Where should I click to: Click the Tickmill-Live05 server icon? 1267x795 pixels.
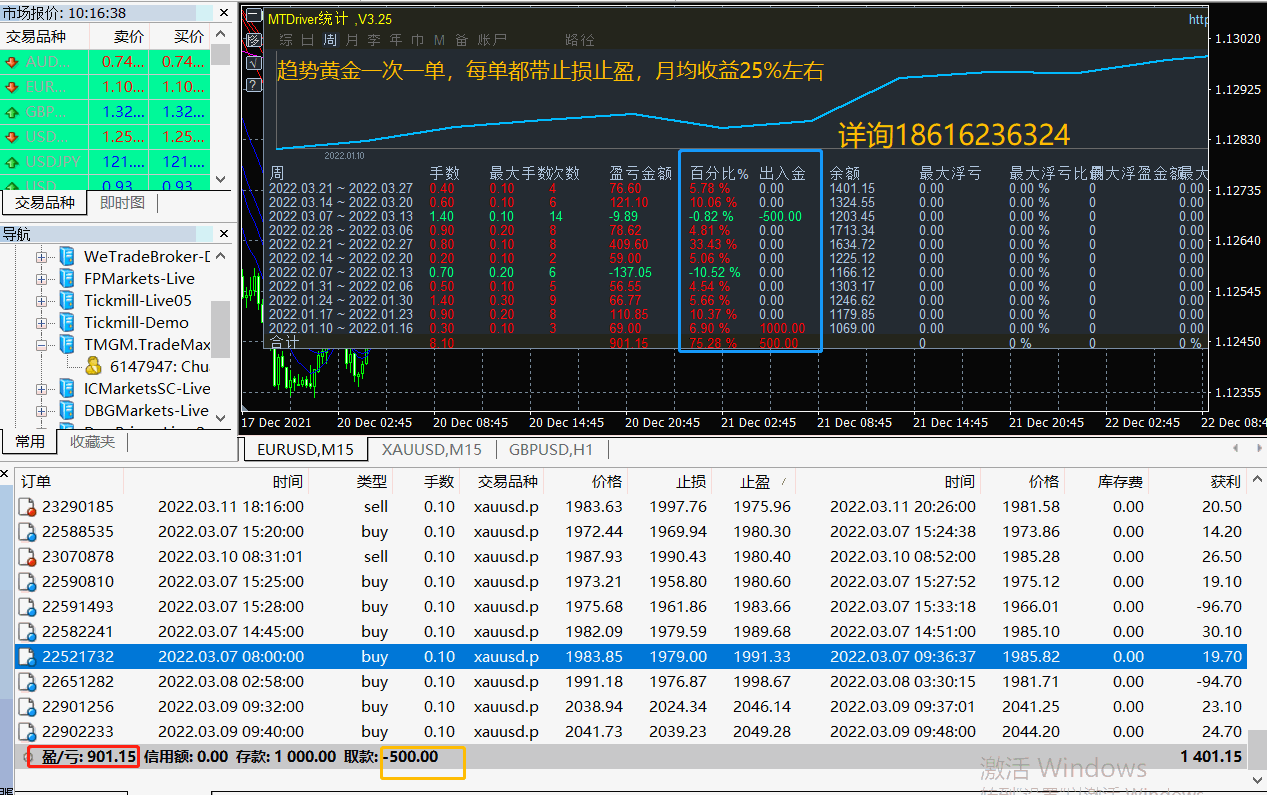67,300
